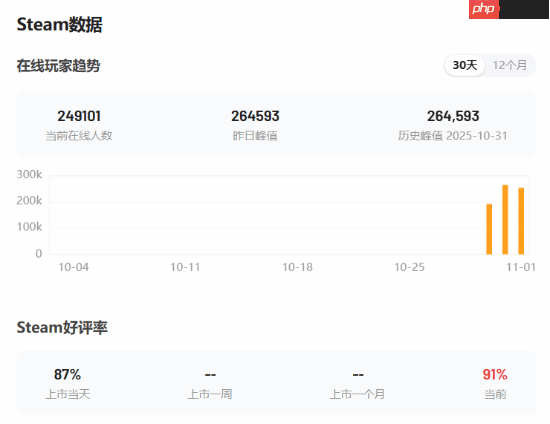
Task: Click the 昨日峰值 label
Action: tap(255, 136)
